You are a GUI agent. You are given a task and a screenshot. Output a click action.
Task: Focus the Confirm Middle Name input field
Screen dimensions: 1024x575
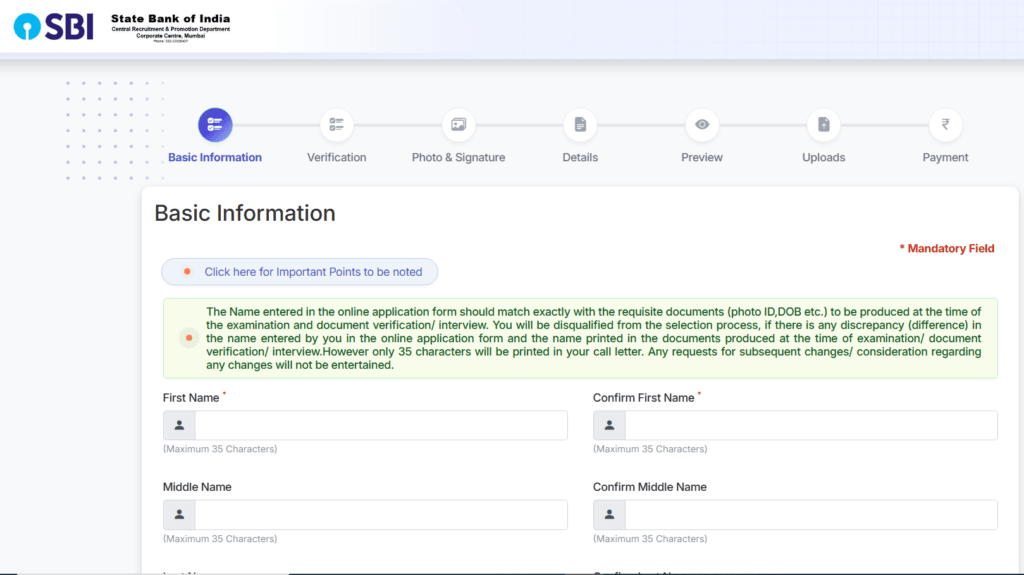coord(811,515)
